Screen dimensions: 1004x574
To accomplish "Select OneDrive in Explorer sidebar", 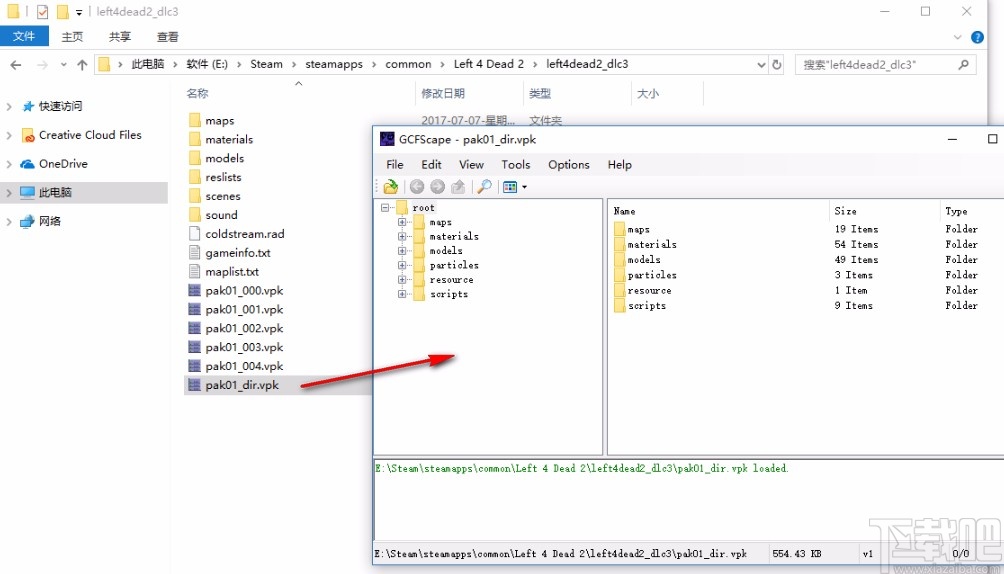I will point(63,164).
